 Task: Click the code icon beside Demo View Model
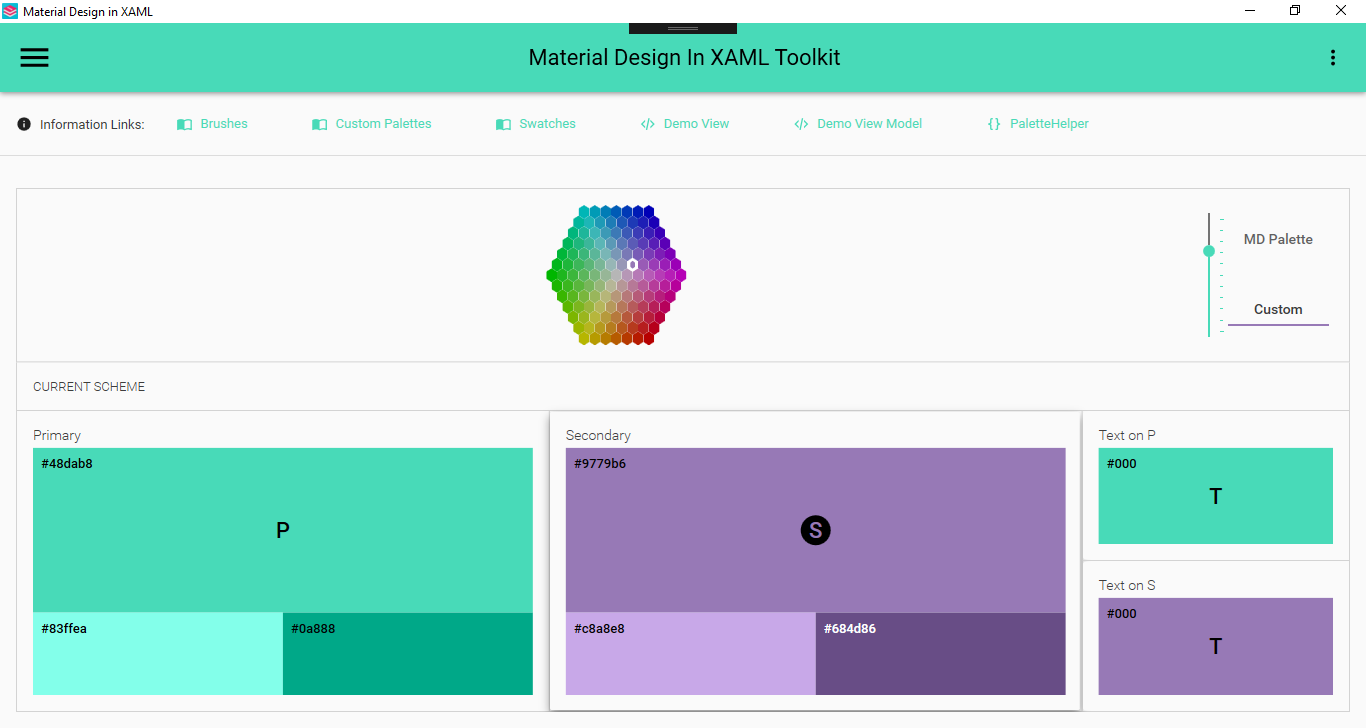pos(801,123)
